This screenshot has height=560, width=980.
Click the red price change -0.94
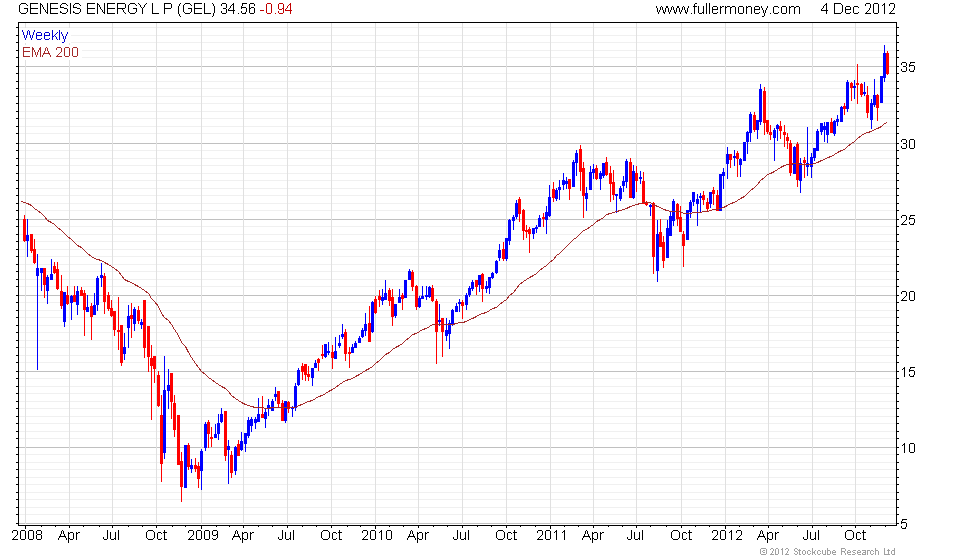276,9
